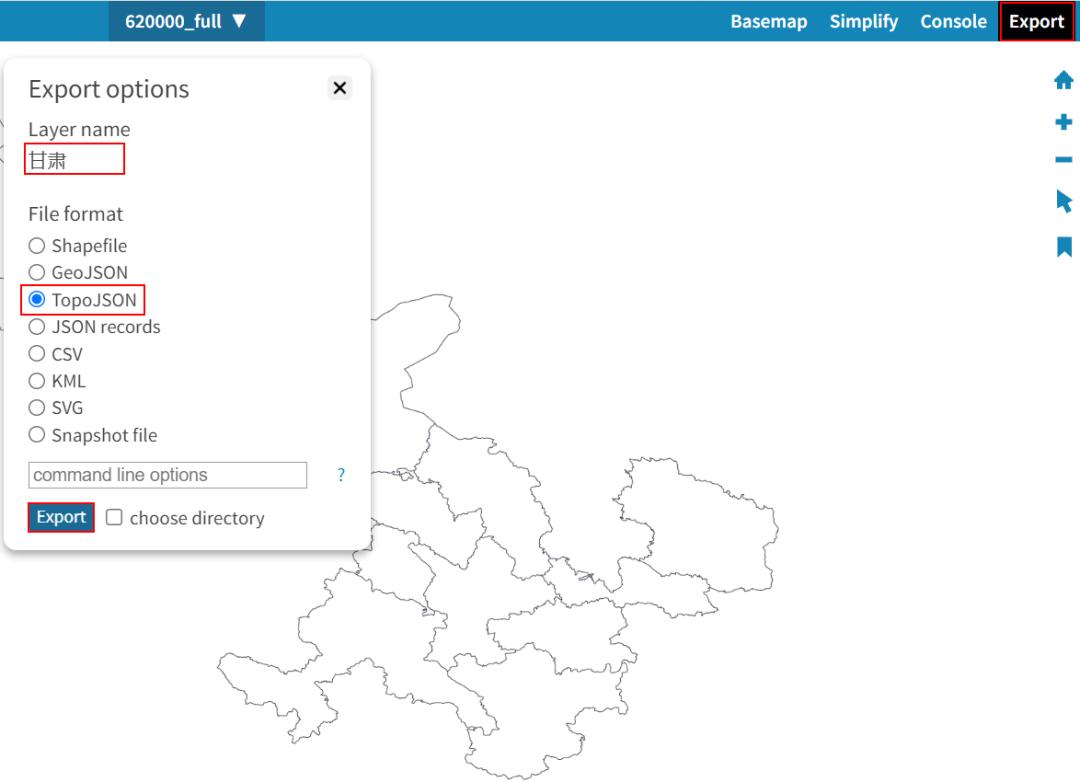Click the bookmark icon in the sidebar
Screen dimensions: 1080x782
(x=1063, y=246)
